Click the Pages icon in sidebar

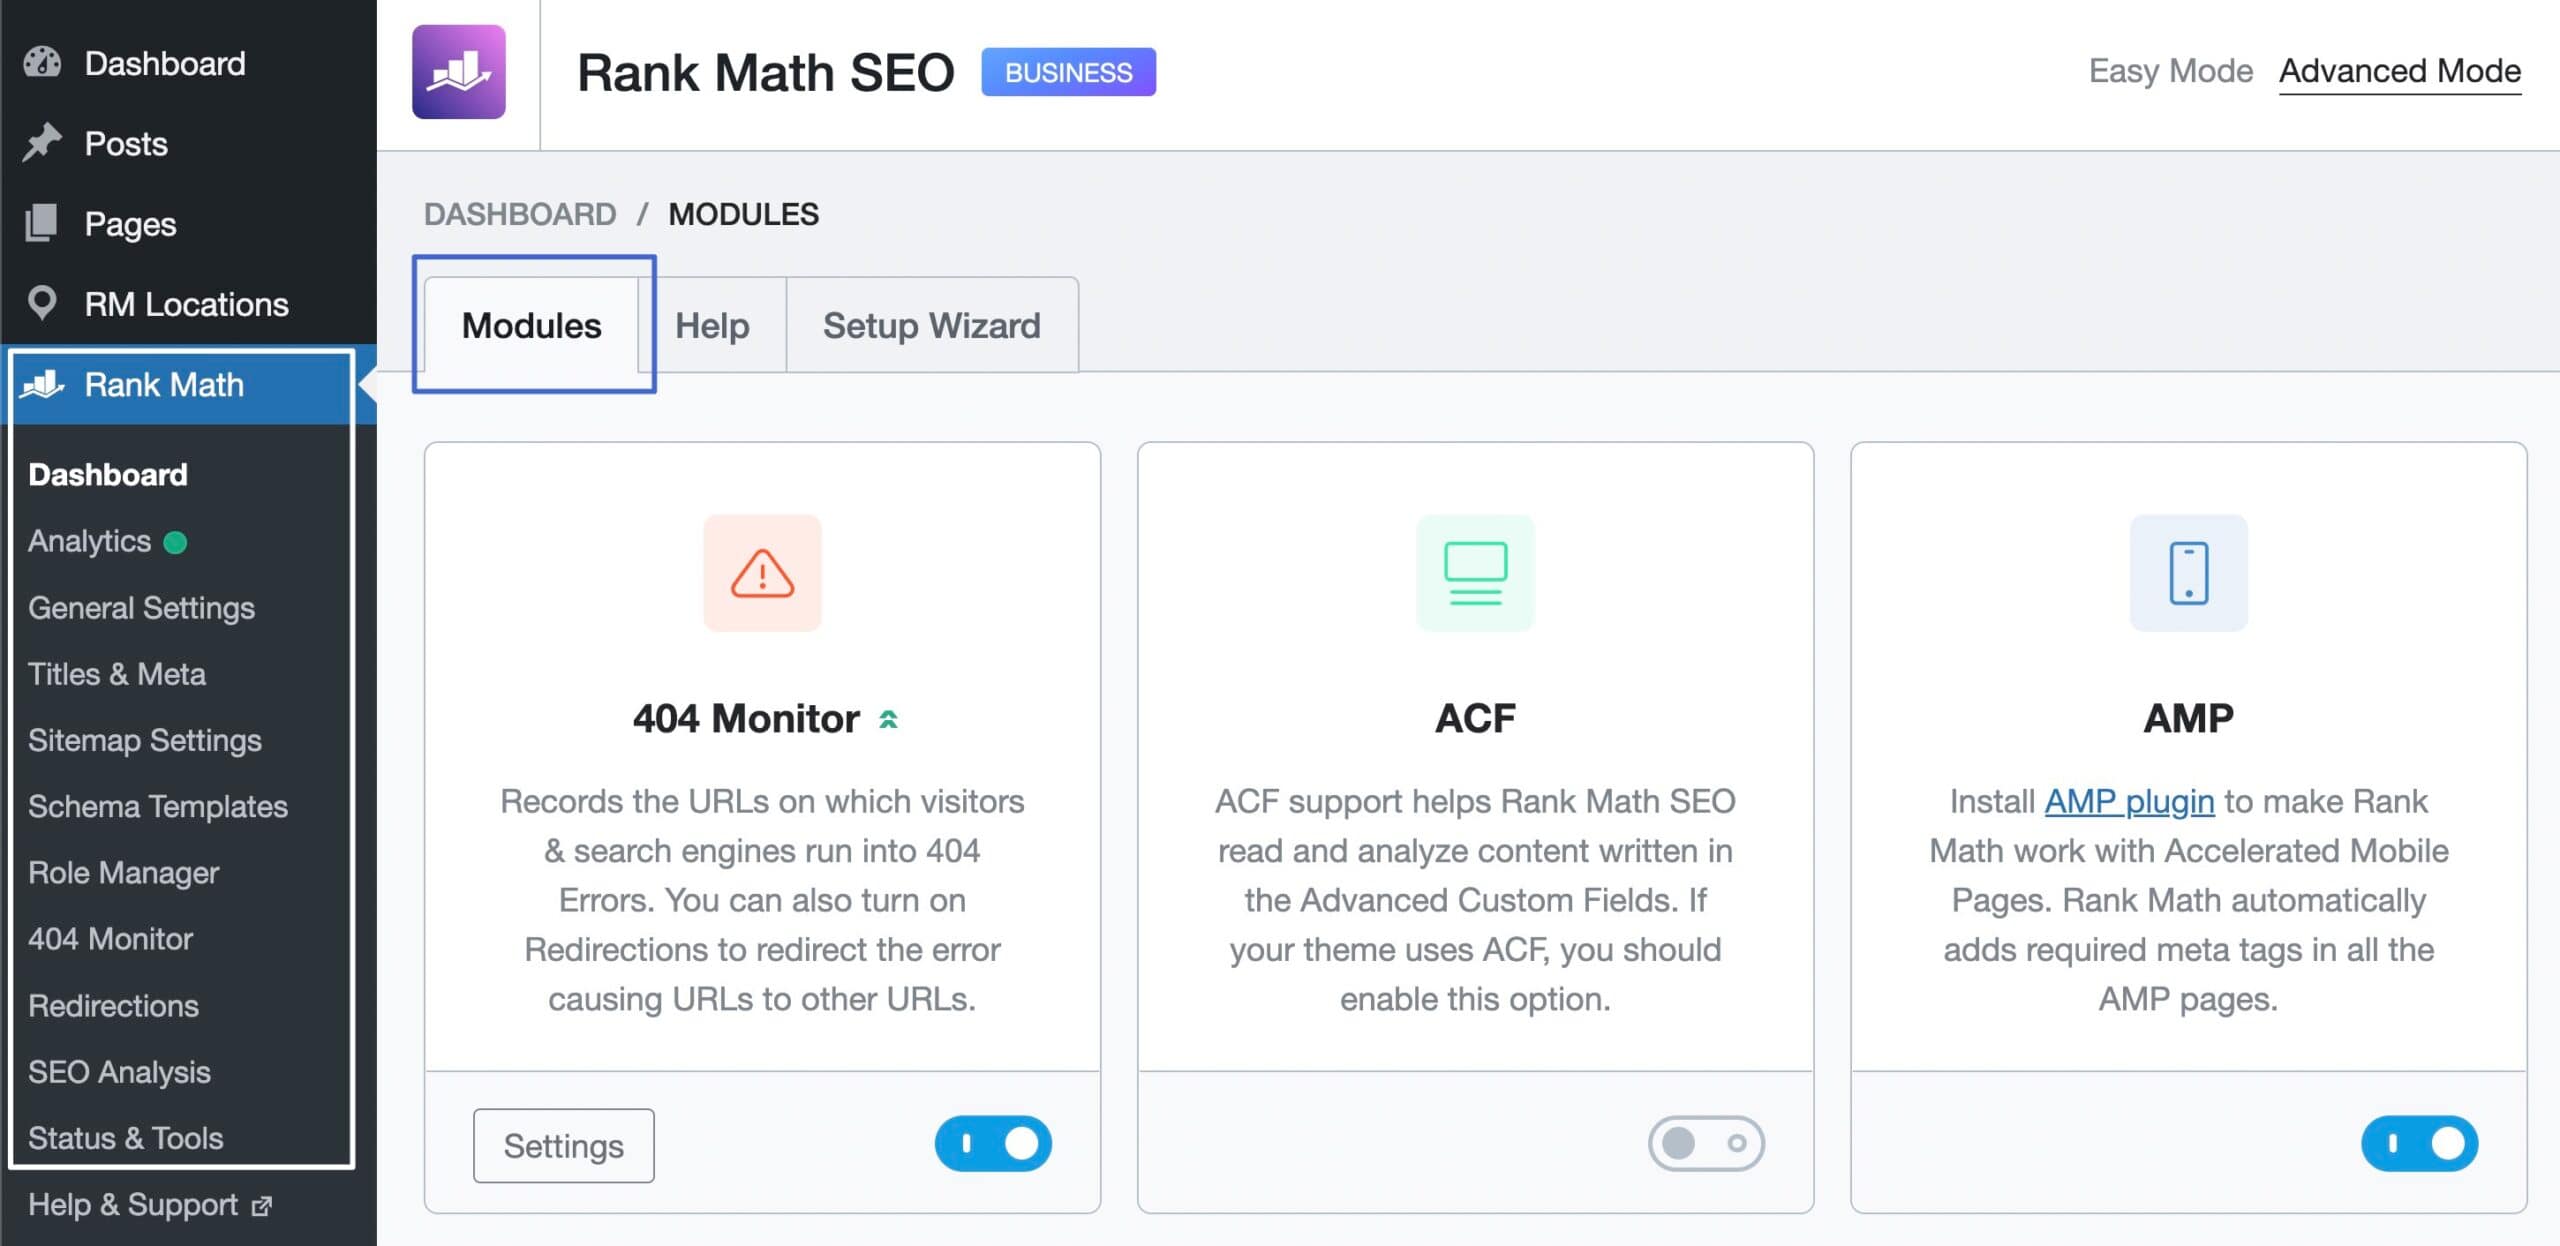coord(40,223)
